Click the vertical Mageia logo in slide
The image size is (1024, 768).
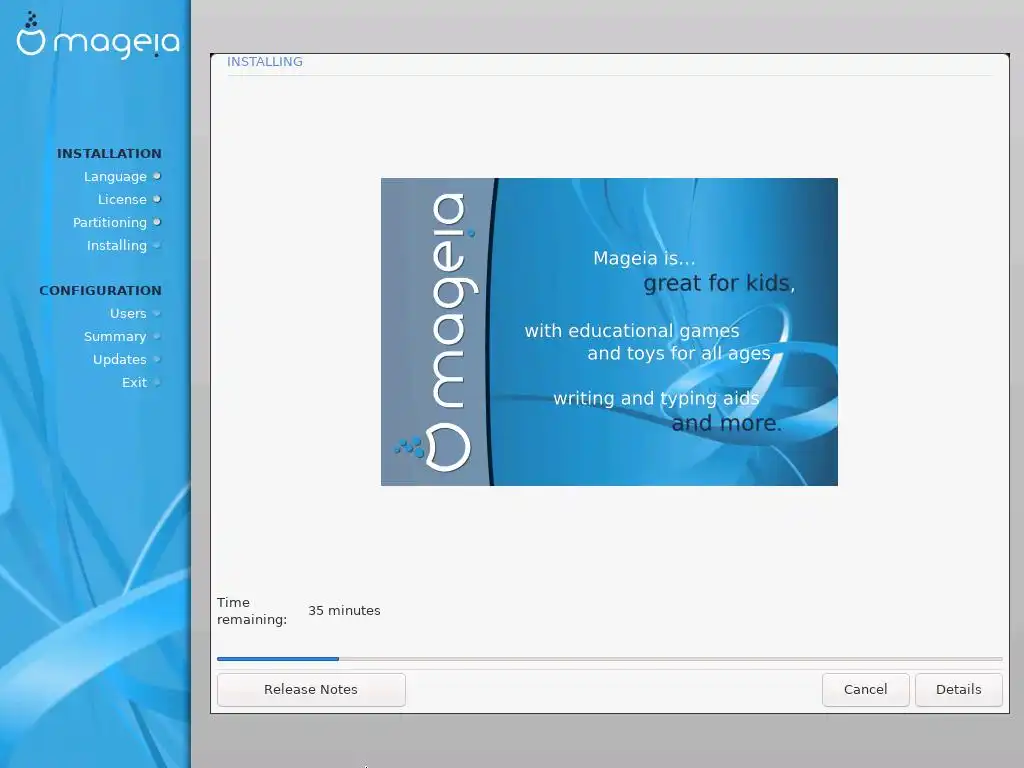coord(439,332)
